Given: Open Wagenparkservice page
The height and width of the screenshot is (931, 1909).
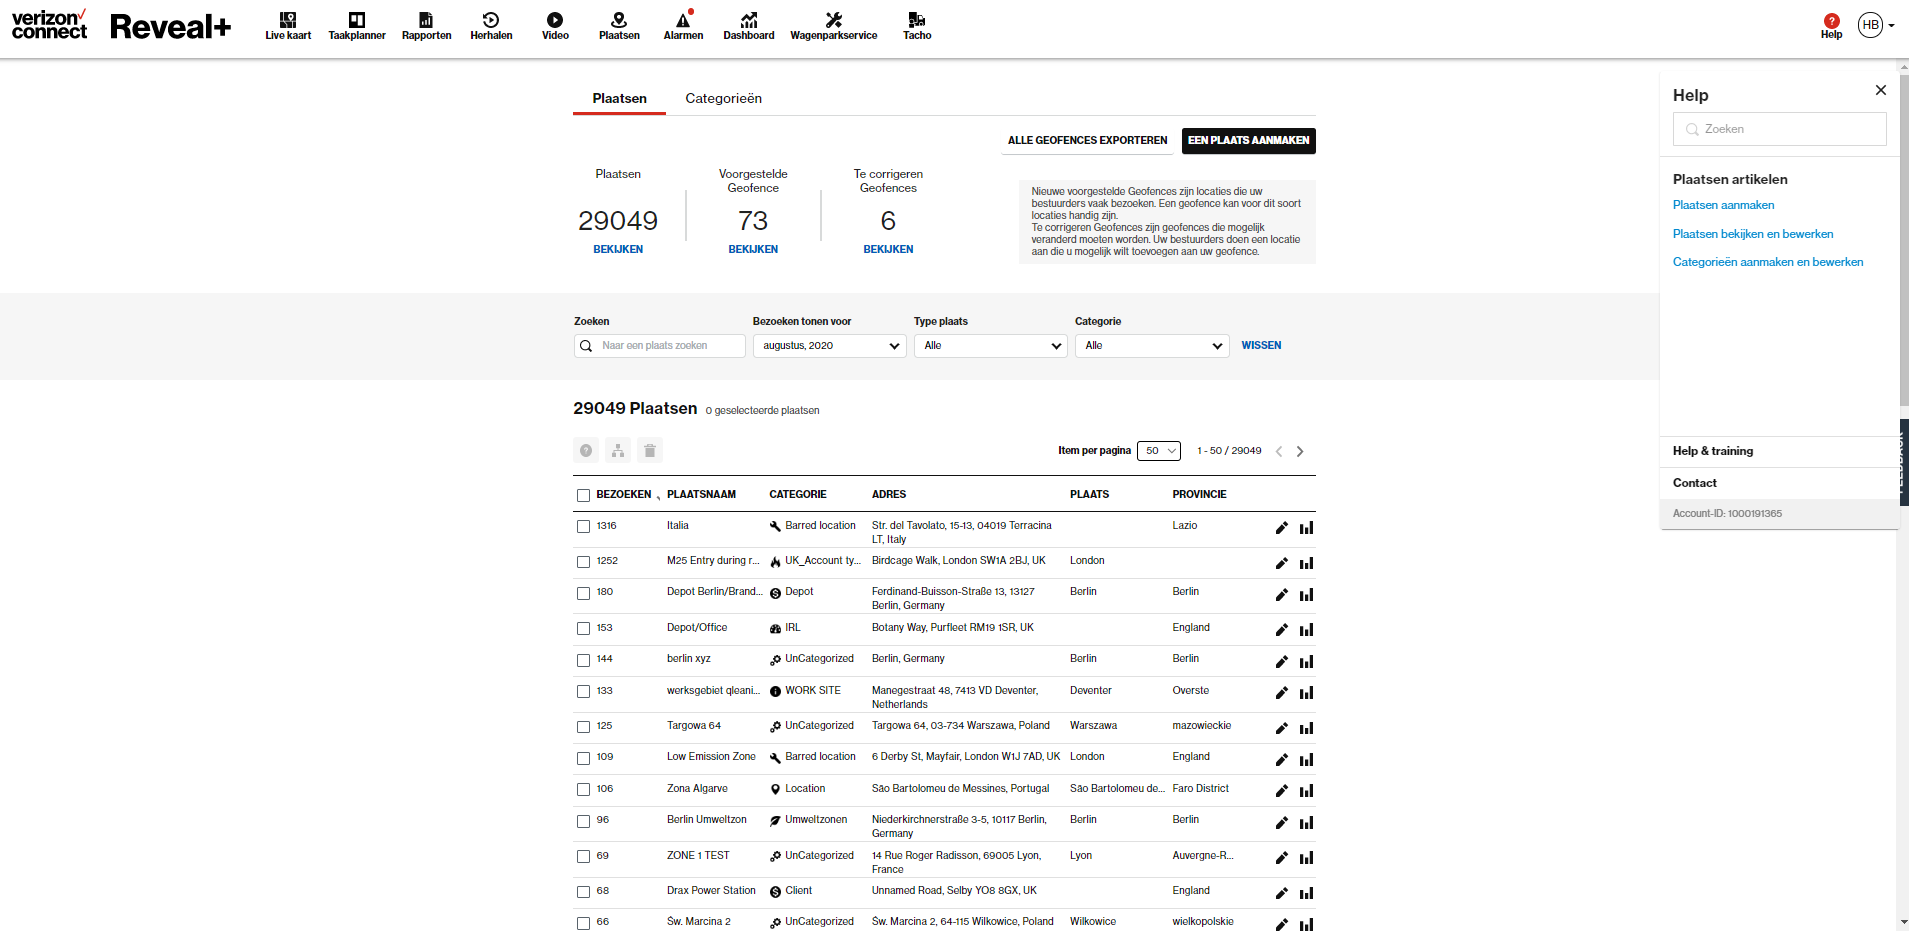Looking at the screenshot, I should [834, 26].
